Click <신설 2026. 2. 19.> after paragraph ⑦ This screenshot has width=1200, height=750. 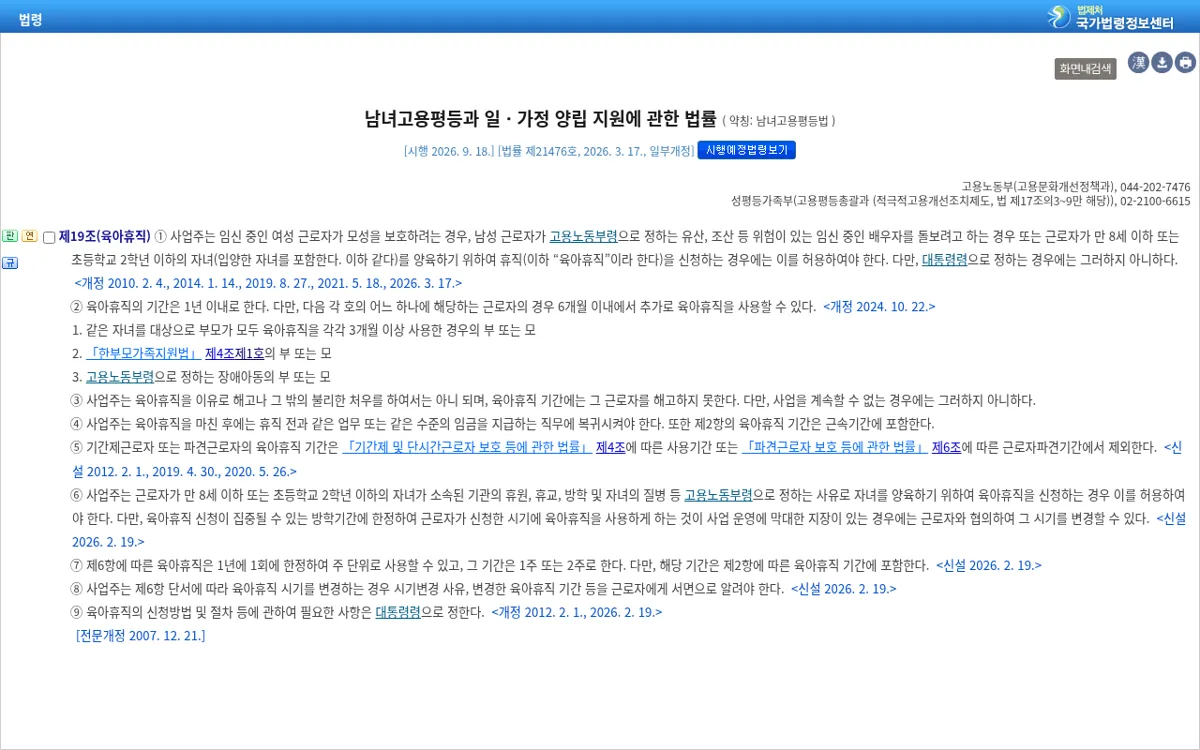[x=989, y=565]
